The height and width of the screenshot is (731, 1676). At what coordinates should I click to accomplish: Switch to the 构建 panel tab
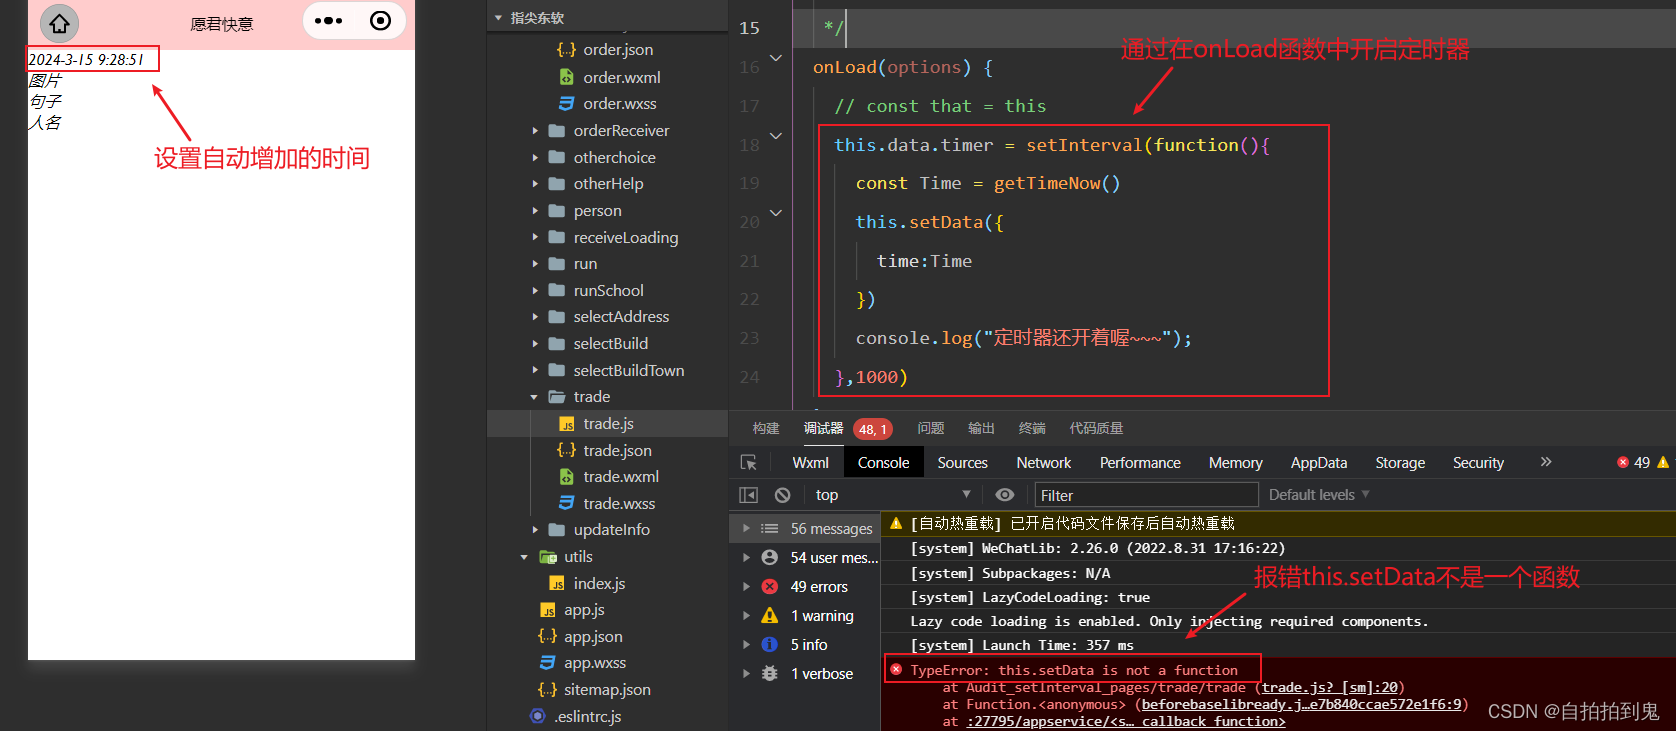tap(766, 428)
